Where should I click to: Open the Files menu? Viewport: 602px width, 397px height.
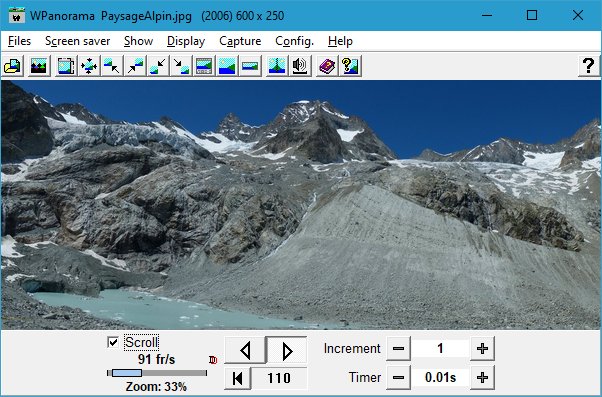tap(19, 41)
